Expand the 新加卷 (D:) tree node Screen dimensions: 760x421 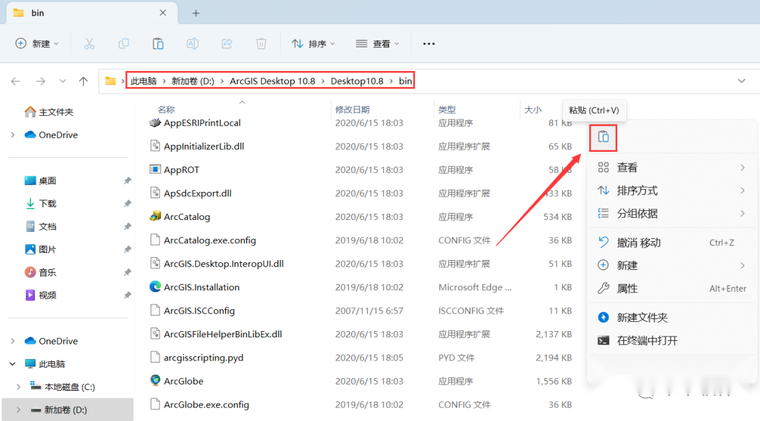point(18,410)
